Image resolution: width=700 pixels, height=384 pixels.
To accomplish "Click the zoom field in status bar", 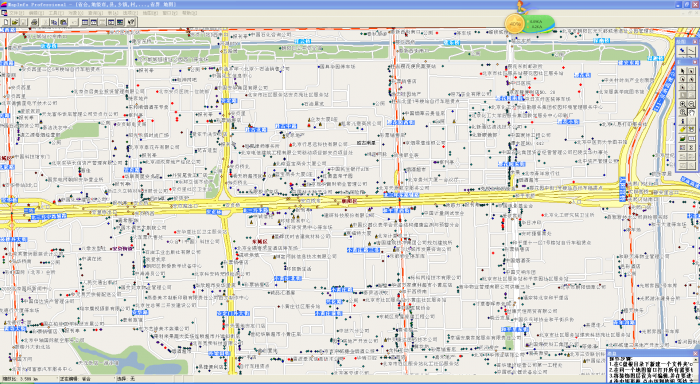I will pyautogui.click(x=28, y=379).
